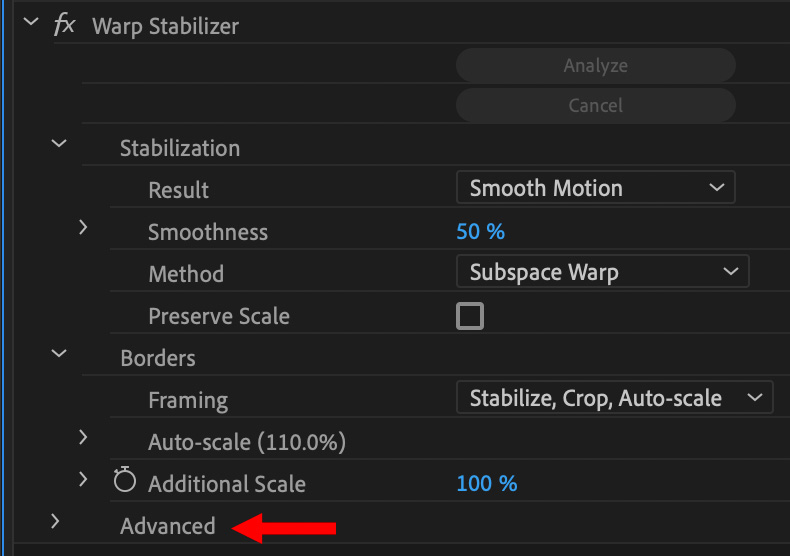Expand the Auto-scale property

pyautogui.click(x=84, y=437)
